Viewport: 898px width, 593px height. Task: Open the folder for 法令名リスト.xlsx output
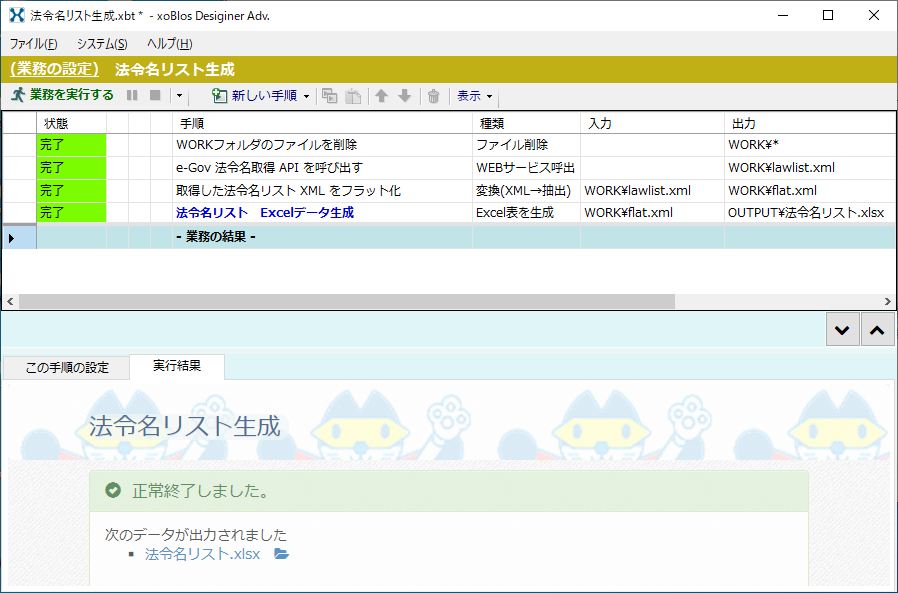[280, 553]
